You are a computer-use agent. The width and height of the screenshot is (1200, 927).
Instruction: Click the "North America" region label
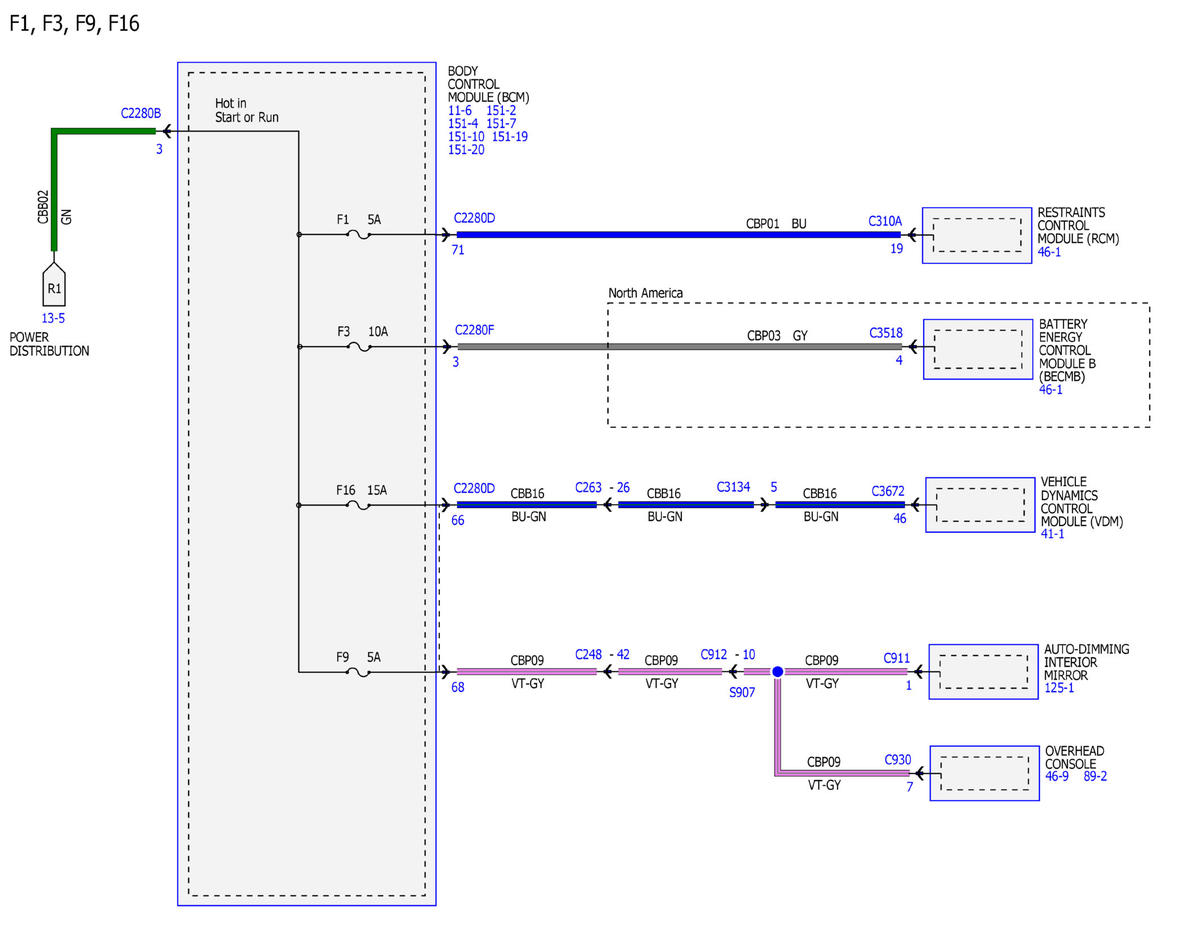coord(646,293)
